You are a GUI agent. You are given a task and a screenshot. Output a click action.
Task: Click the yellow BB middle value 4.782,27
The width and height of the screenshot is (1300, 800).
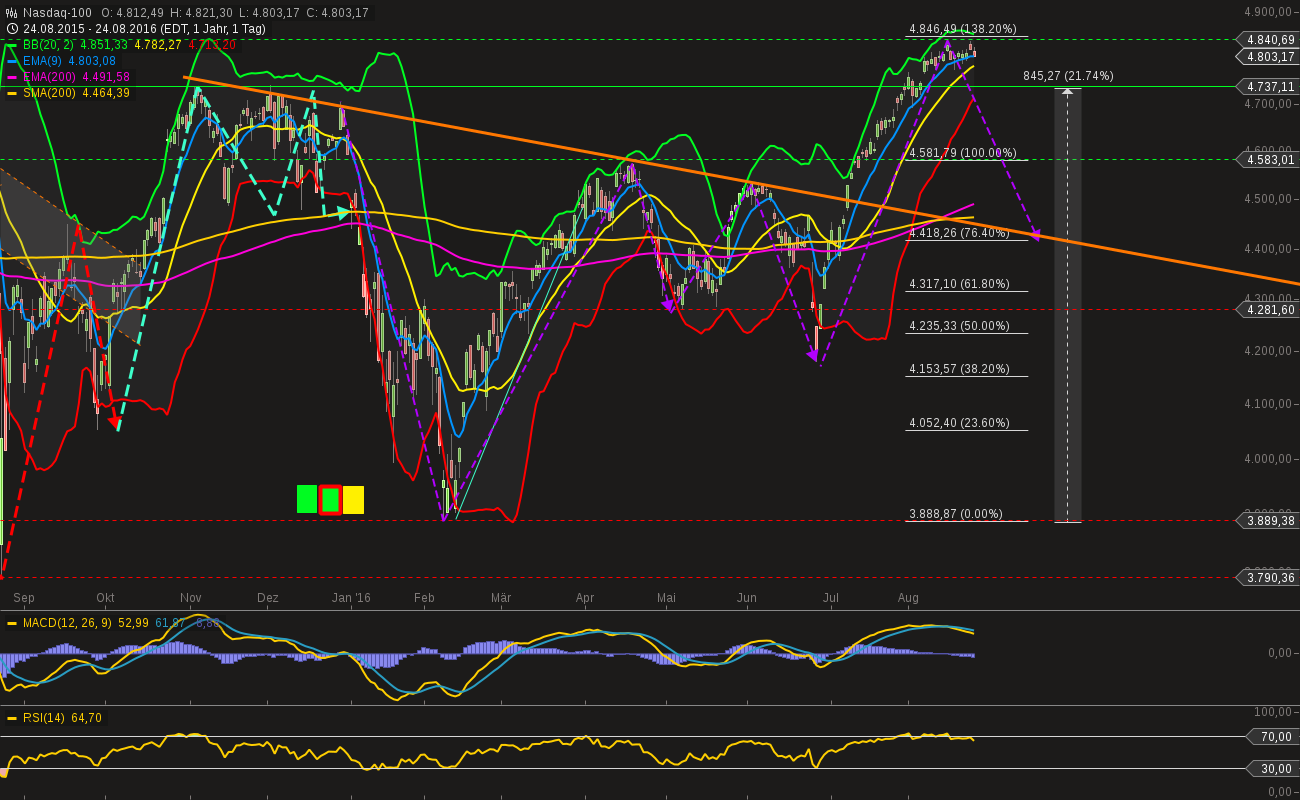159,45
